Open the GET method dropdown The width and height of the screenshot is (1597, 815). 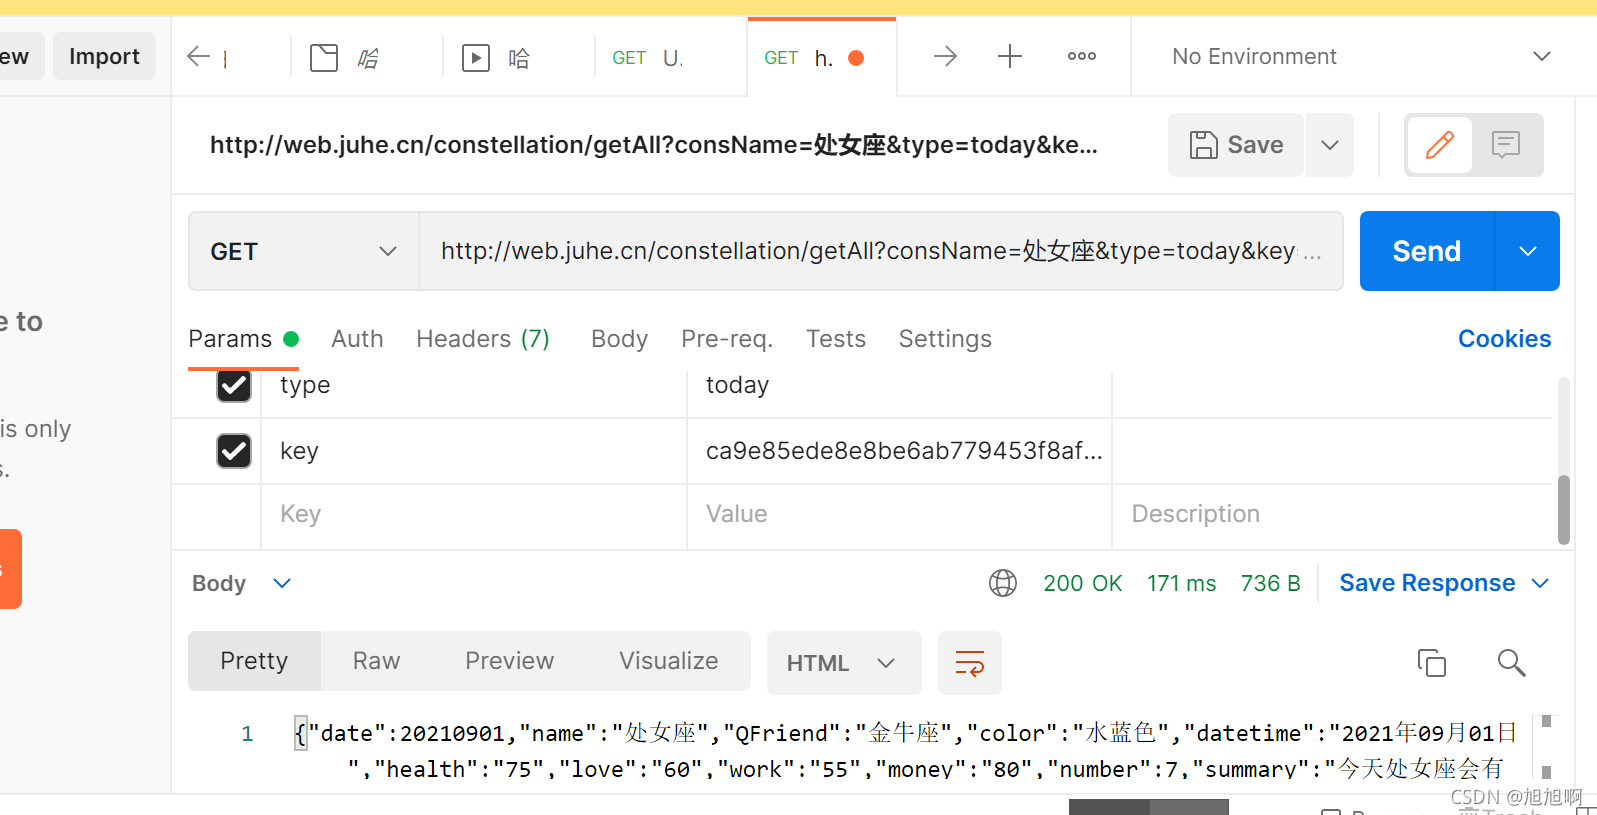tap(304, 251)
